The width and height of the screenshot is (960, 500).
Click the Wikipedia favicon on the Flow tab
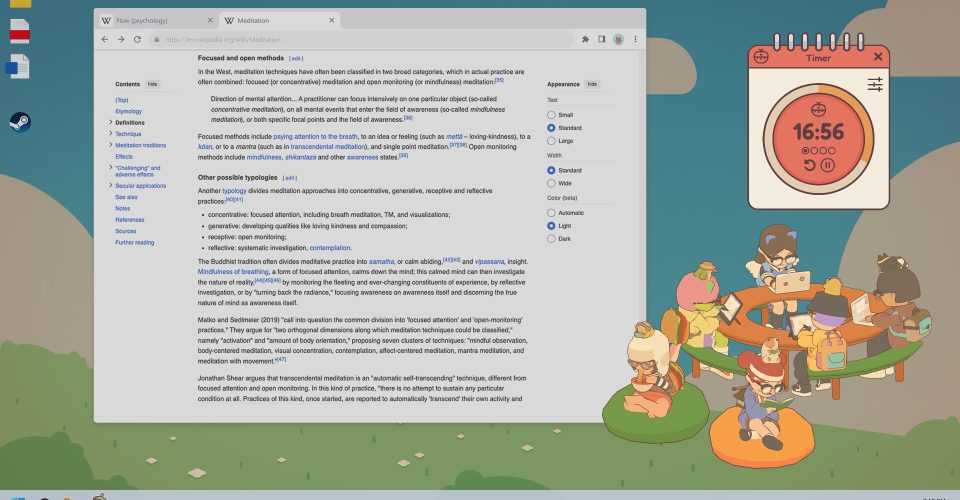[x=107, y=20]
